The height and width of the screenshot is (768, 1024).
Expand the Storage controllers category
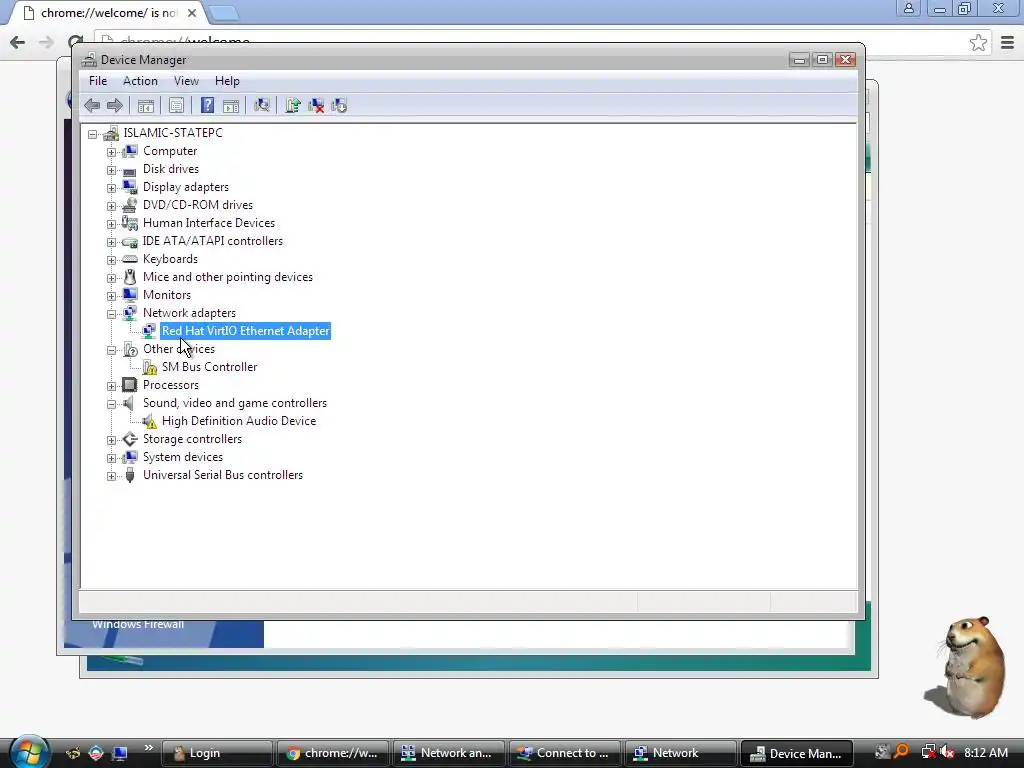pos(112,440)
